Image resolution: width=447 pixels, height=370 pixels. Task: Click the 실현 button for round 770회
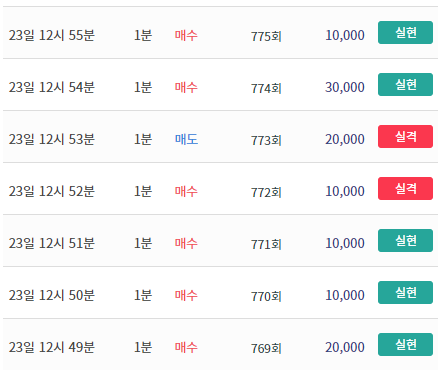click(405, 293)
